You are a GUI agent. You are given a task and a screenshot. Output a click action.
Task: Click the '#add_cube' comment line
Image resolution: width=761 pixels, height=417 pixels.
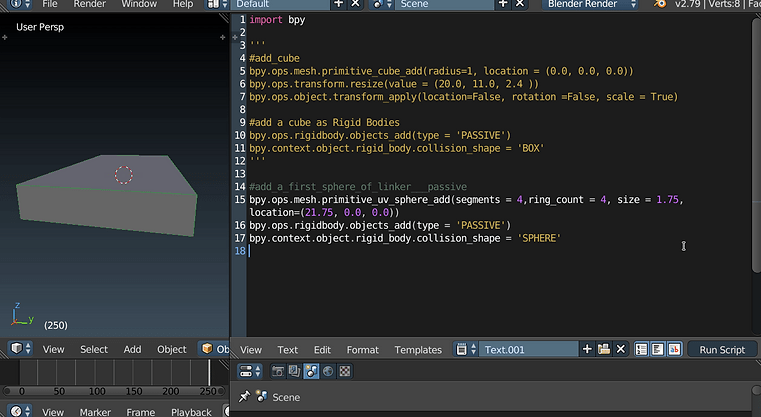tap(274, 58)
